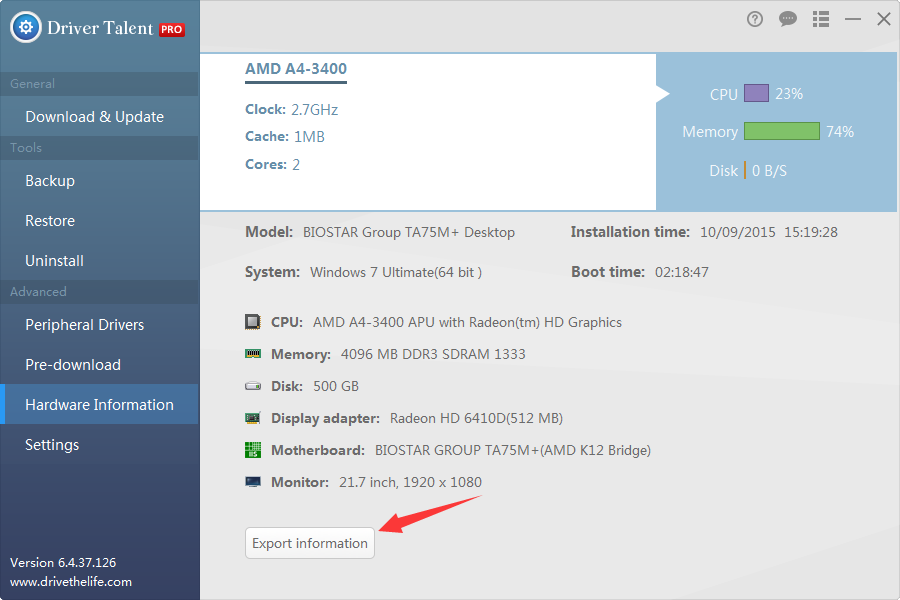Visit www.drivethelife.com link
The width and height of the screenshot is (900, 600).
(71, 582)
